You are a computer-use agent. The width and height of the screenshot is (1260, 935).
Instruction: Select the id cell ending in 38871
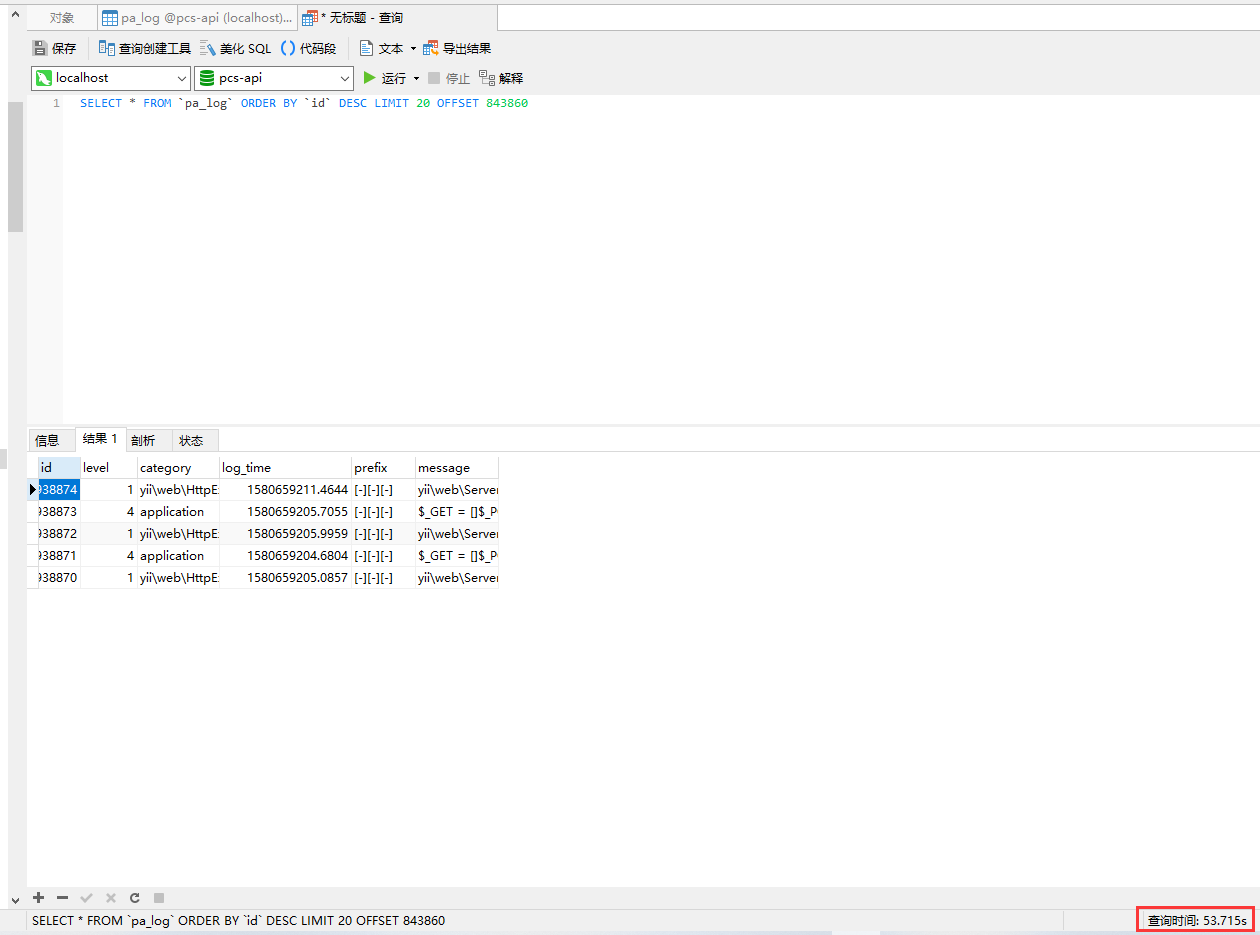pos(59,556)
